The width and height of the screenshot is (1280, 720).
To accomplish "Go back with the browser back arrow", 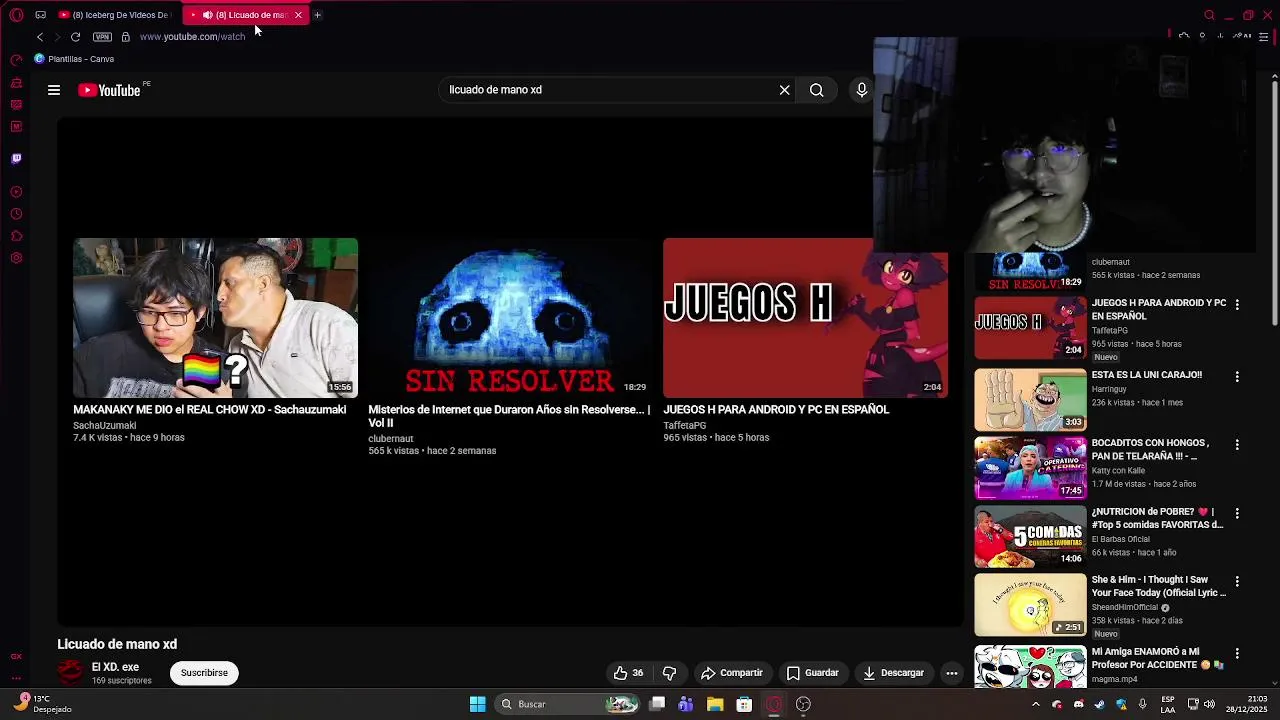I will [x=40, y=37].
